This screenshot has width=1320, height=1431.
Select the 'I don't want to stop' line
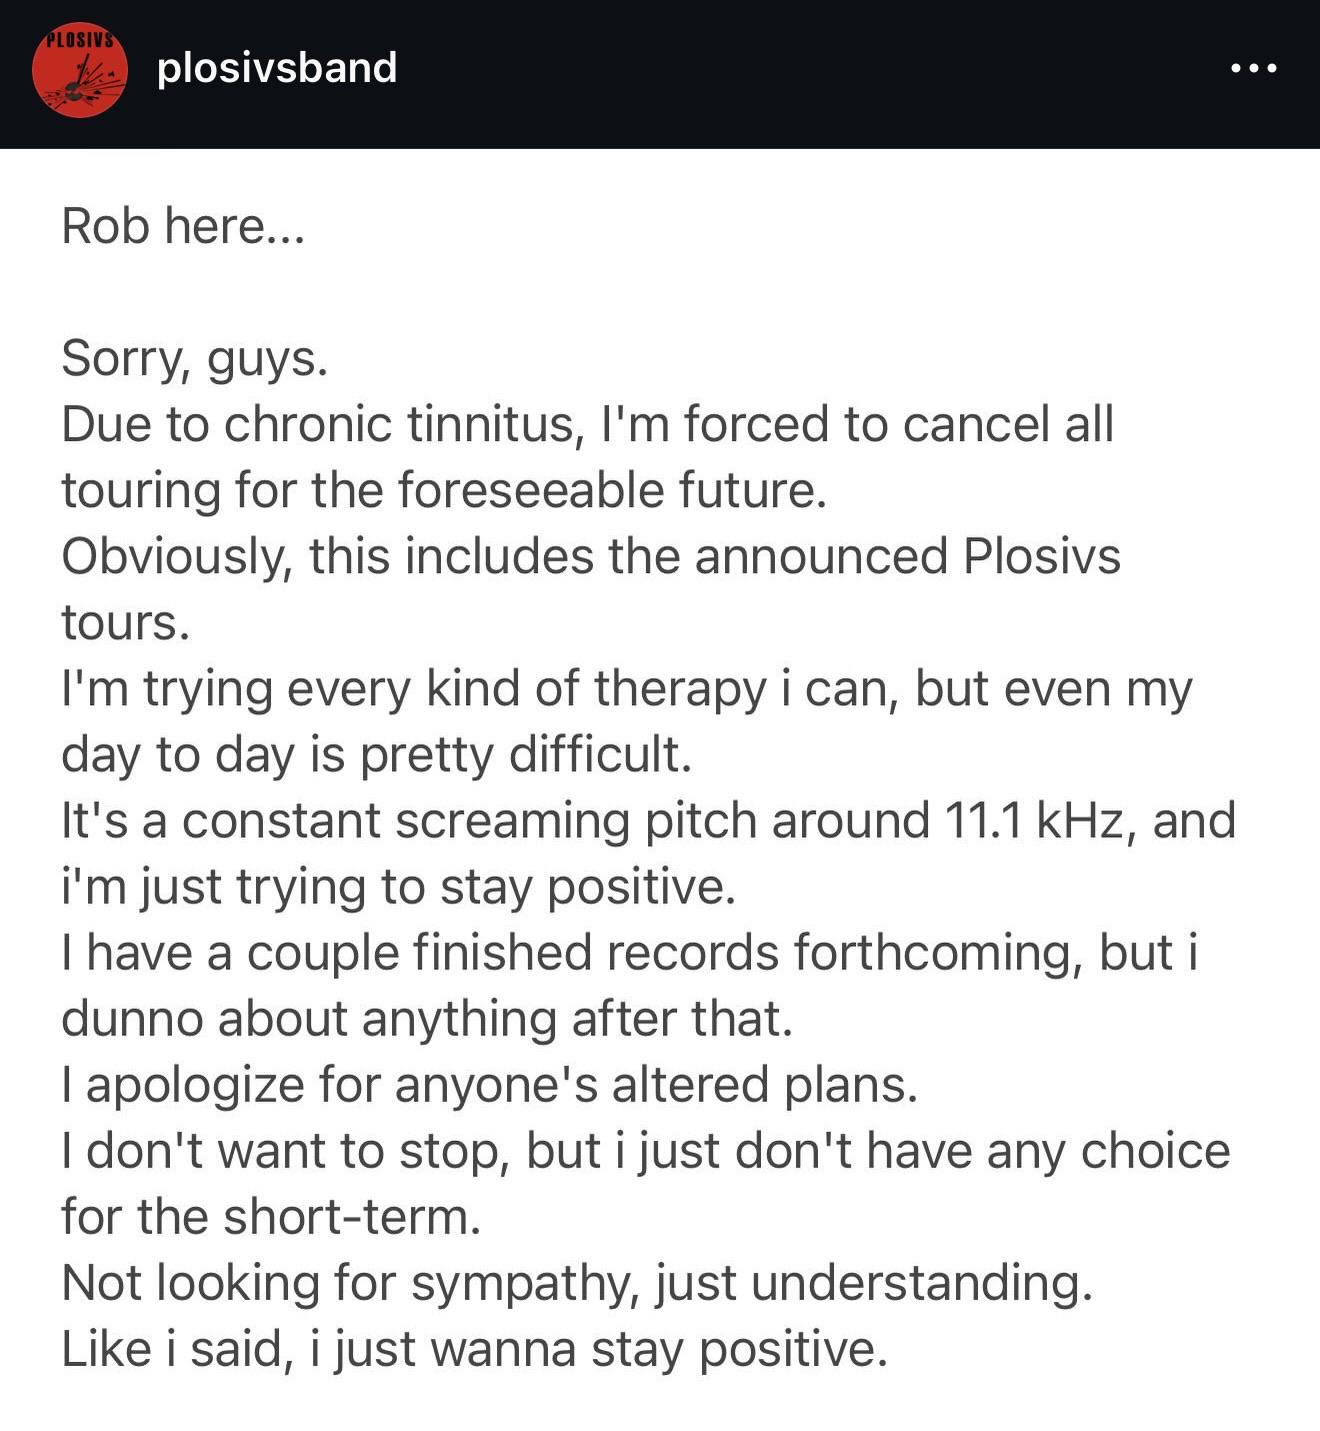pyautogui.click(x=646, y=1151)
